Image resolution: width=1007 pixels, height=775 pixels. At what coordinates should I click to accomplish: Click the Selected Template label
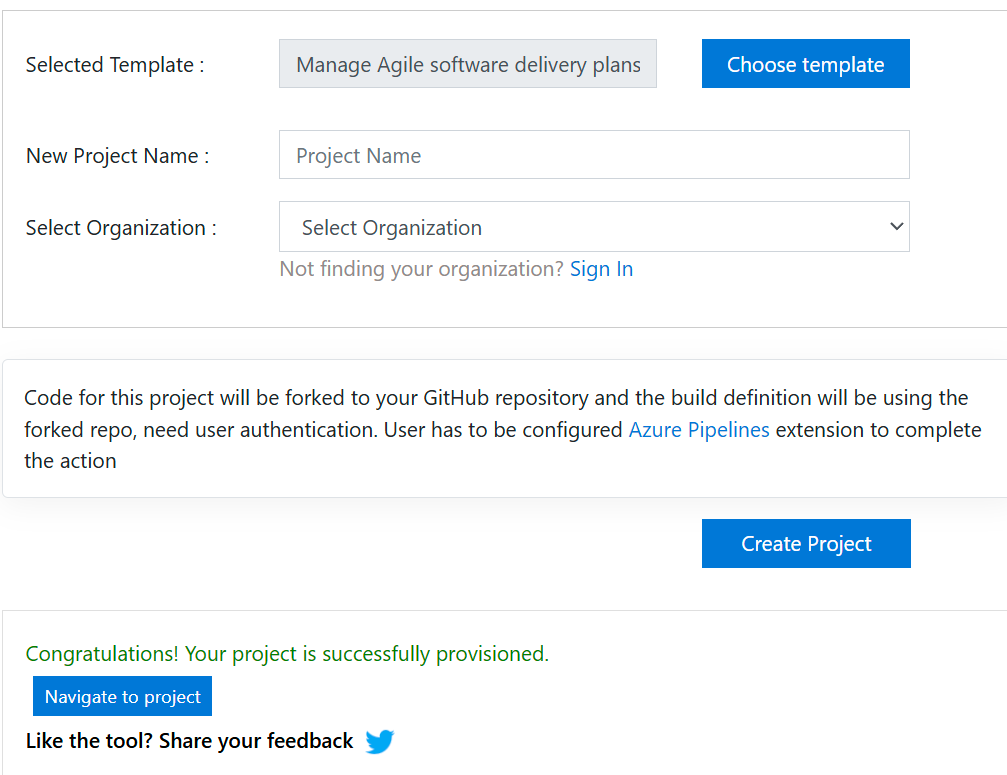tap(114, 65)
